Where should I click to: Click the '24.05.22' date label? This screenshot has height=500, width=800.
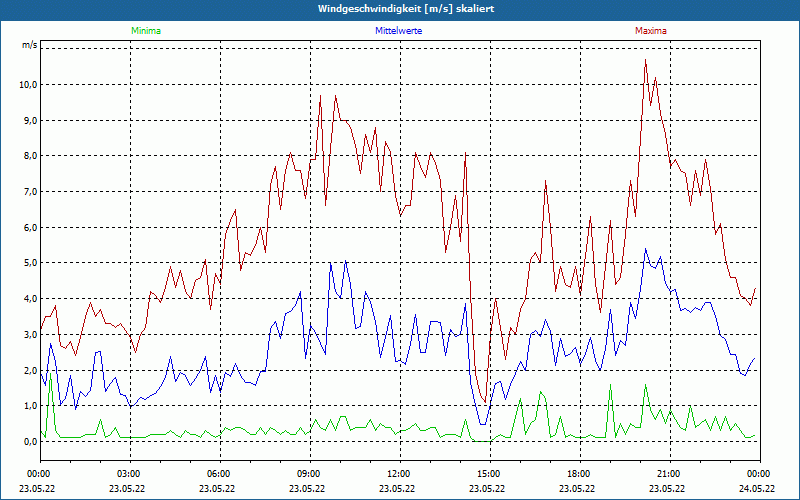coord(758,488)
